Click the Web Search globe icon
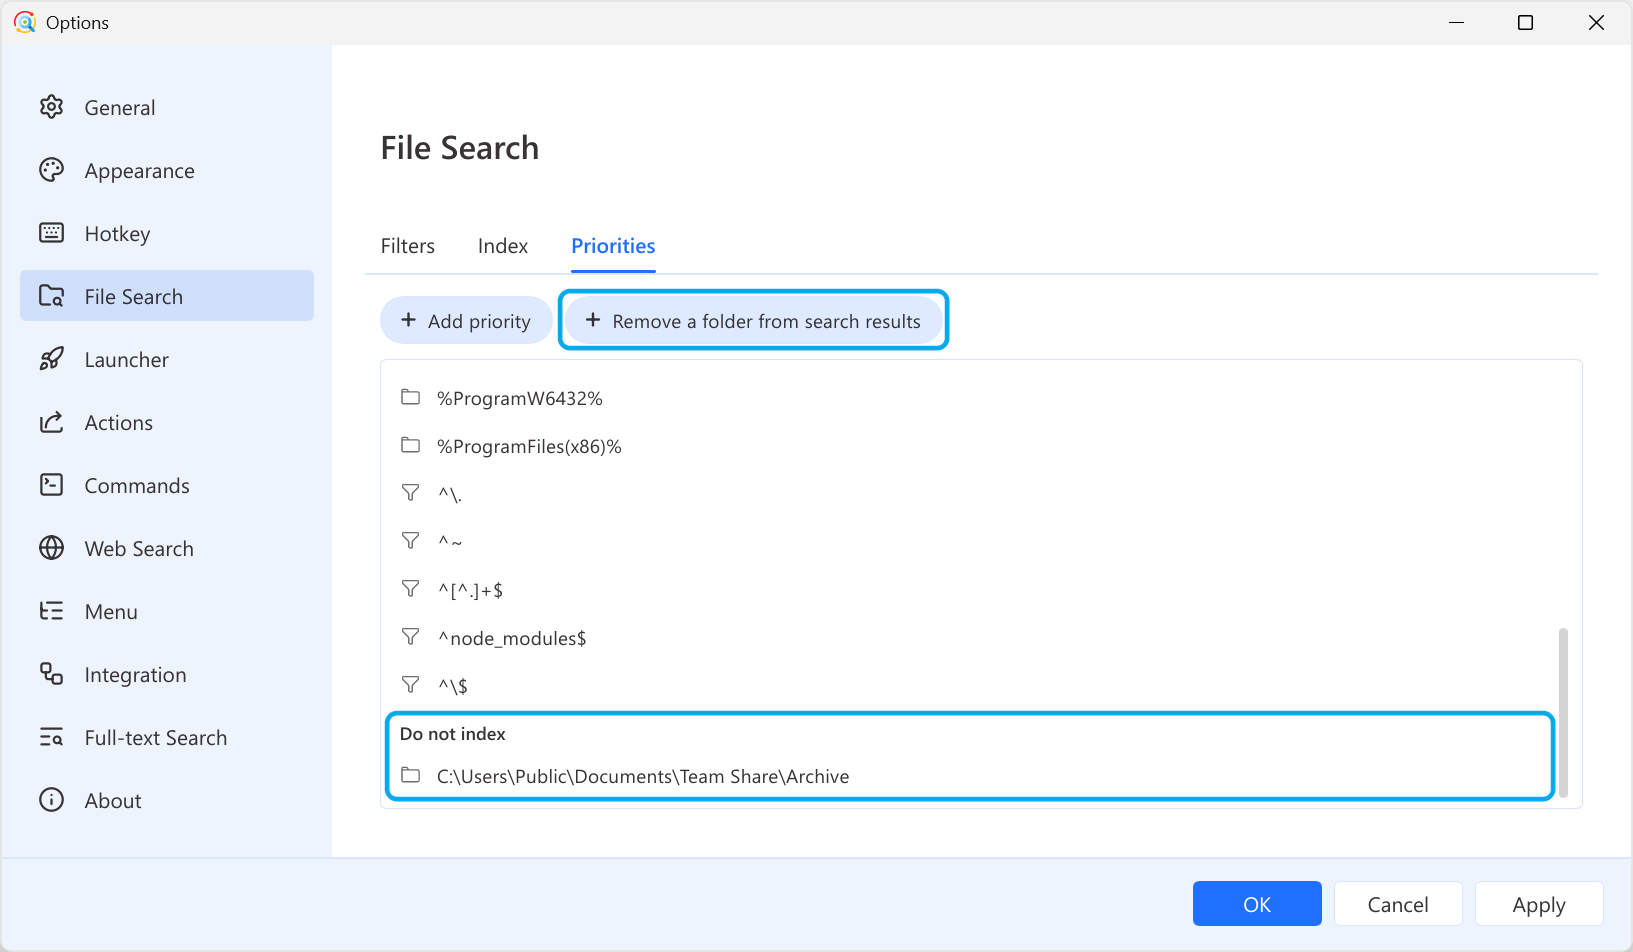The width and height of the screenshot is (1633, 952). (x=51, y=548)
